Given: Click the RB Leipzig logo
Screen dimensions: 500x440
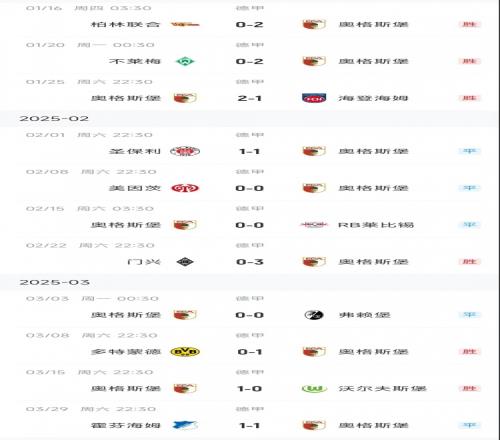Looking at the screenshot, I should (314, 225).
